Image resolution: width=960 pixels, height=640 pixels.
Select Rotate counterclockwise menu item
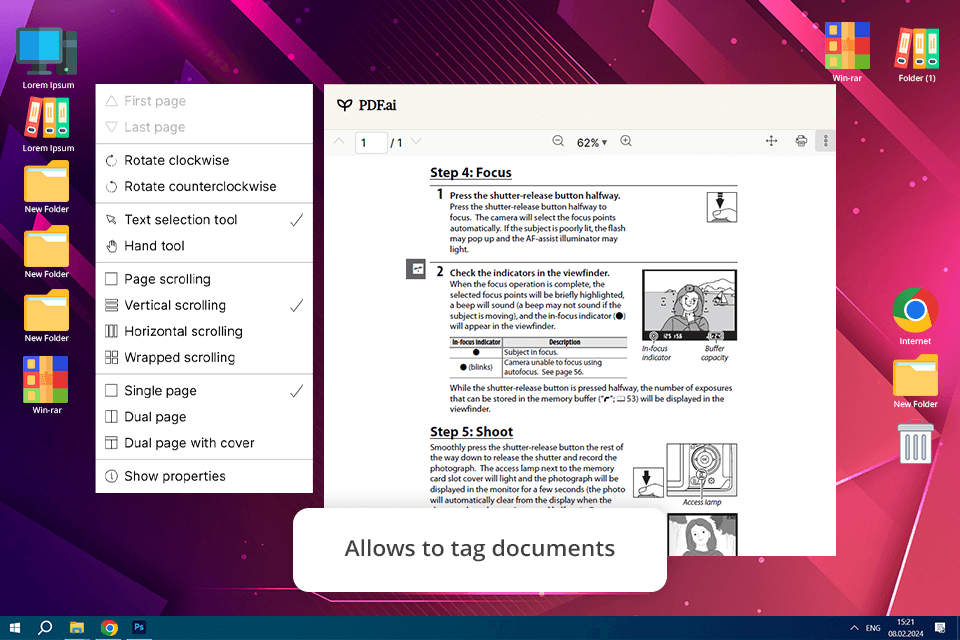(204, 187)
